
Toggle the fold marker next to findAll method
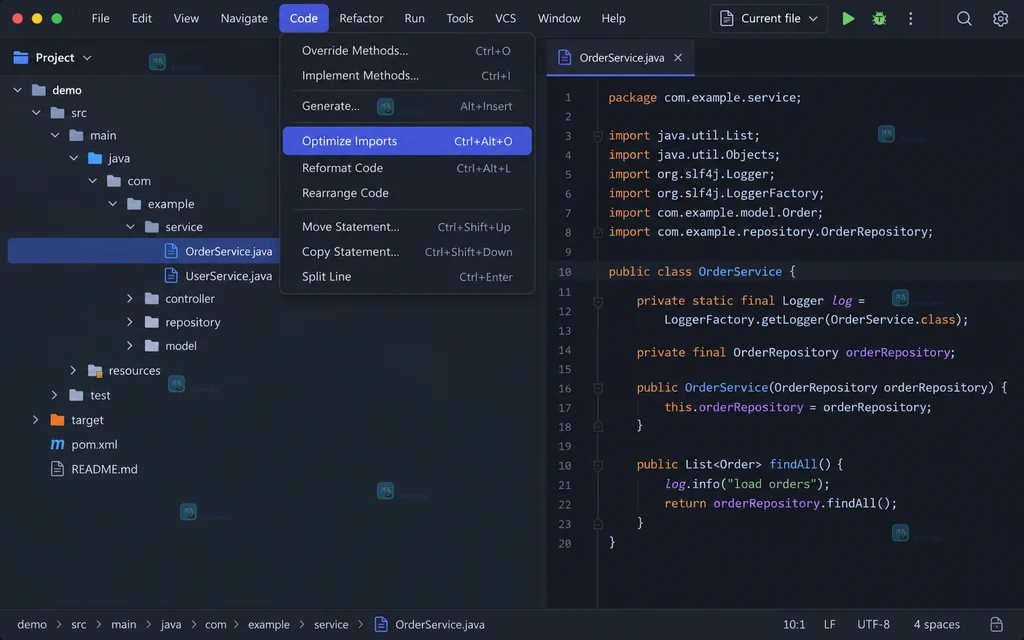(598, 465)
